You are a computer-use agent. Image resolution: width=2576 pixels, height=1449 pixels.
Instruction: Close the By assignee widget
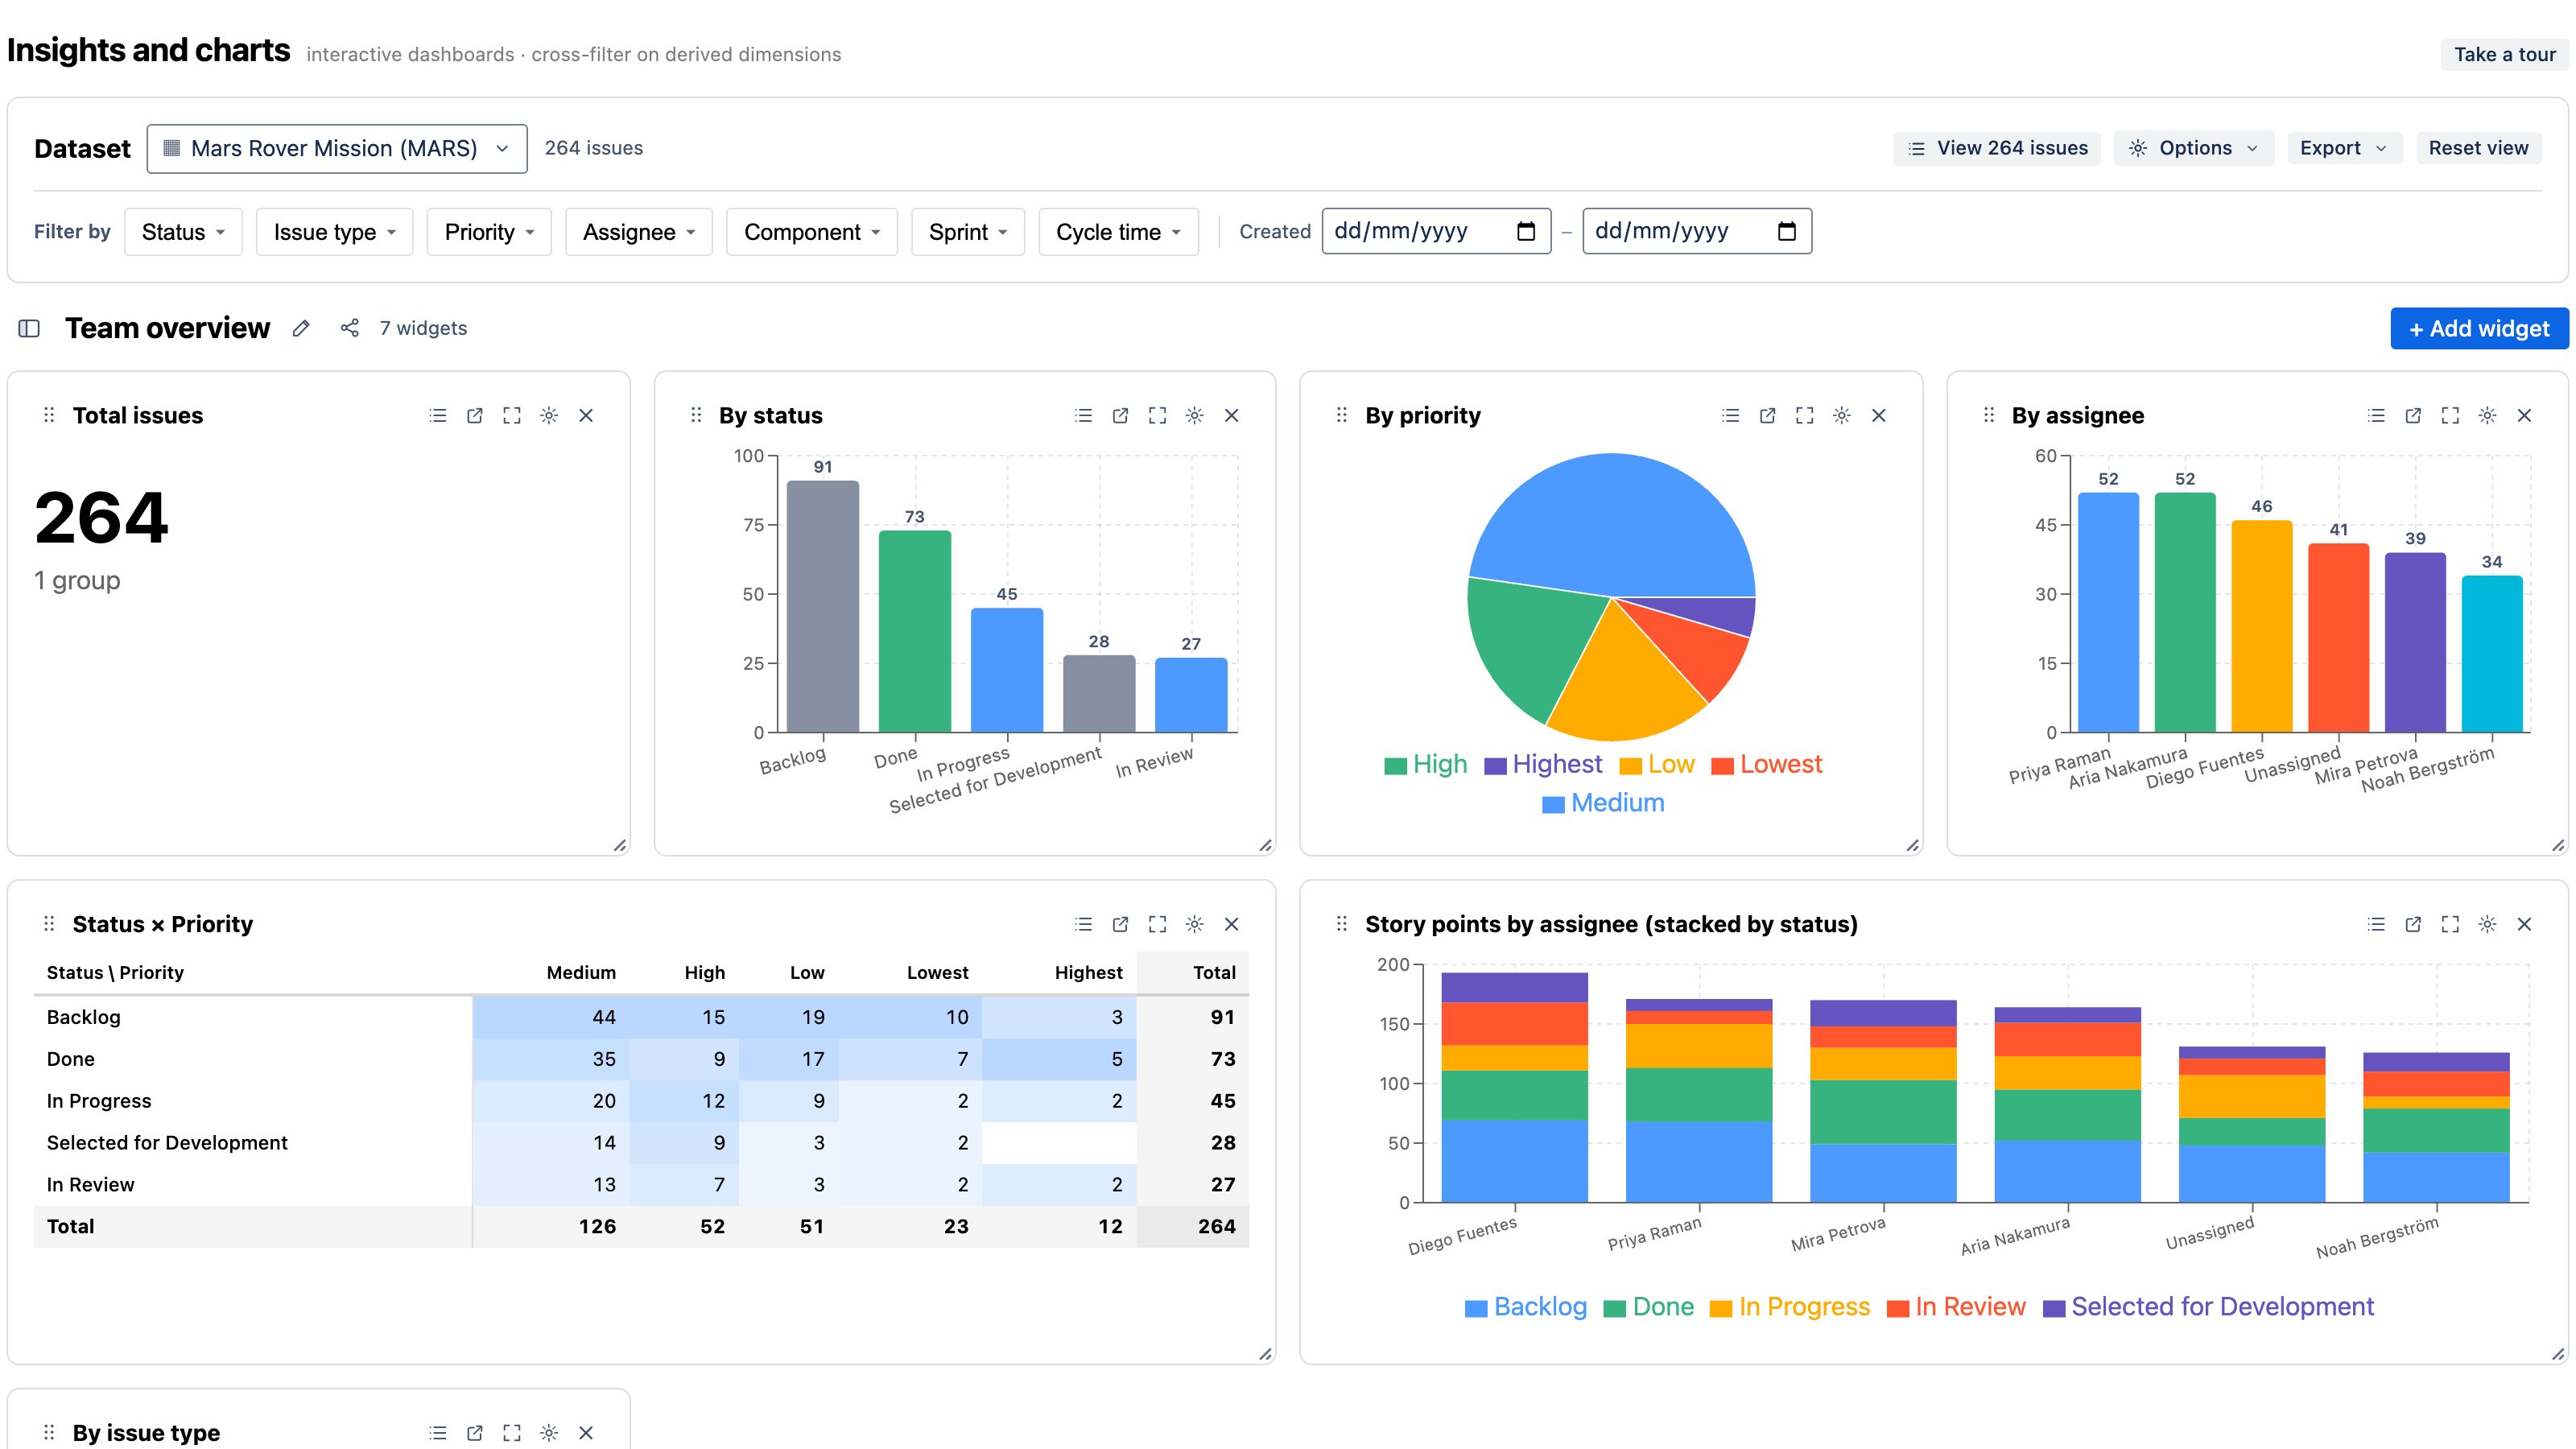2525,415
